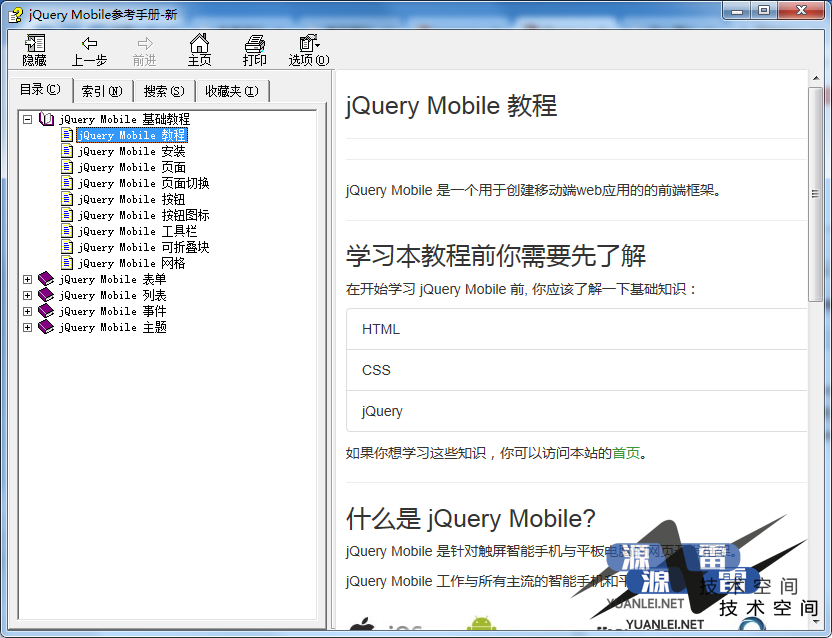
Task: Click the page icon next to 网格
Action: (67, 263)
